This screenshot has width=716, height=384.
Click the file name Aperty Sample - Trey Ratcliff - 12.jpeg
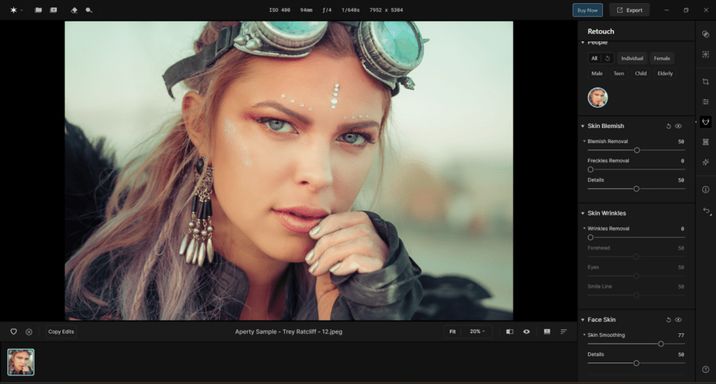289,332
